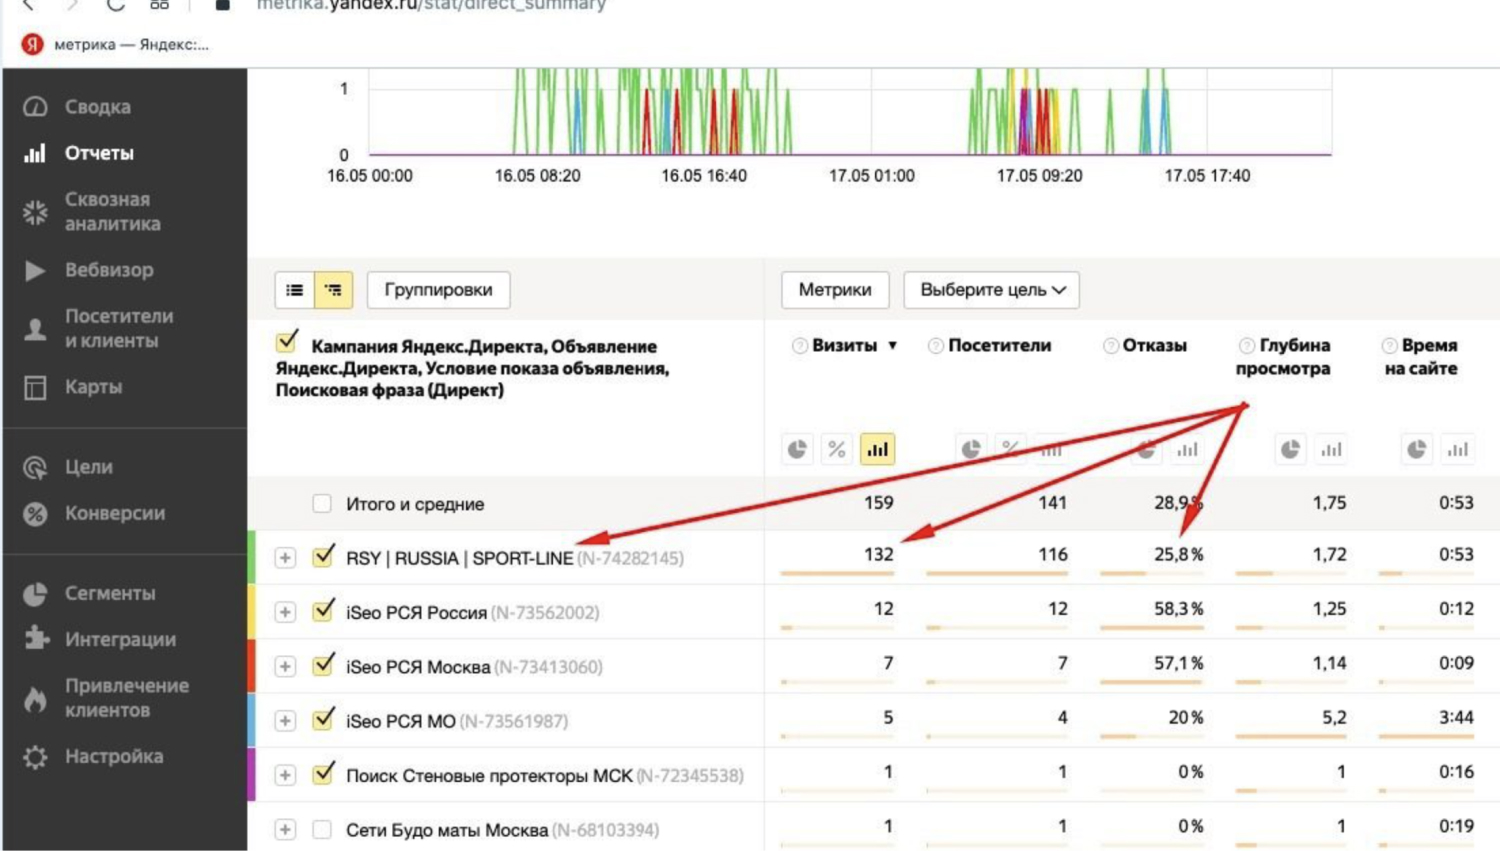Open the iSeo РСЯ Россия campaign name

(x=416, y=612)
